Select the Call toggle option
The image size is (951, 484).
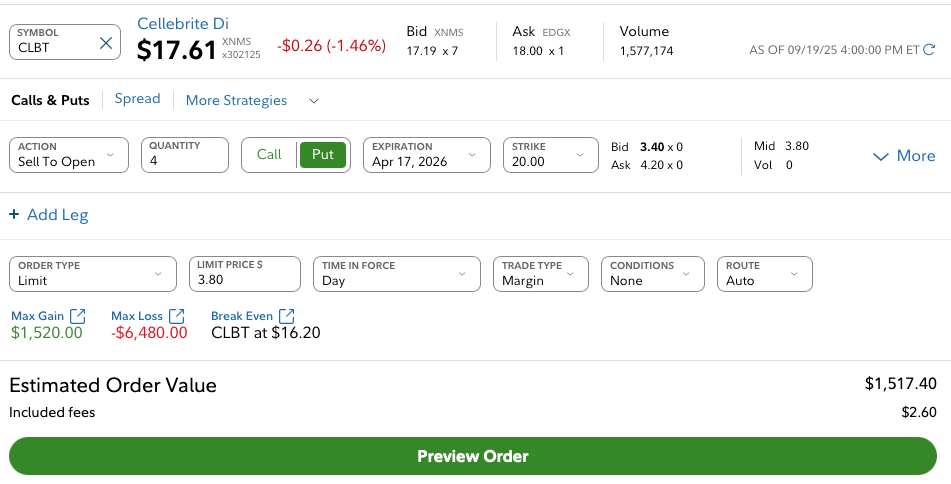click(269, 155)
